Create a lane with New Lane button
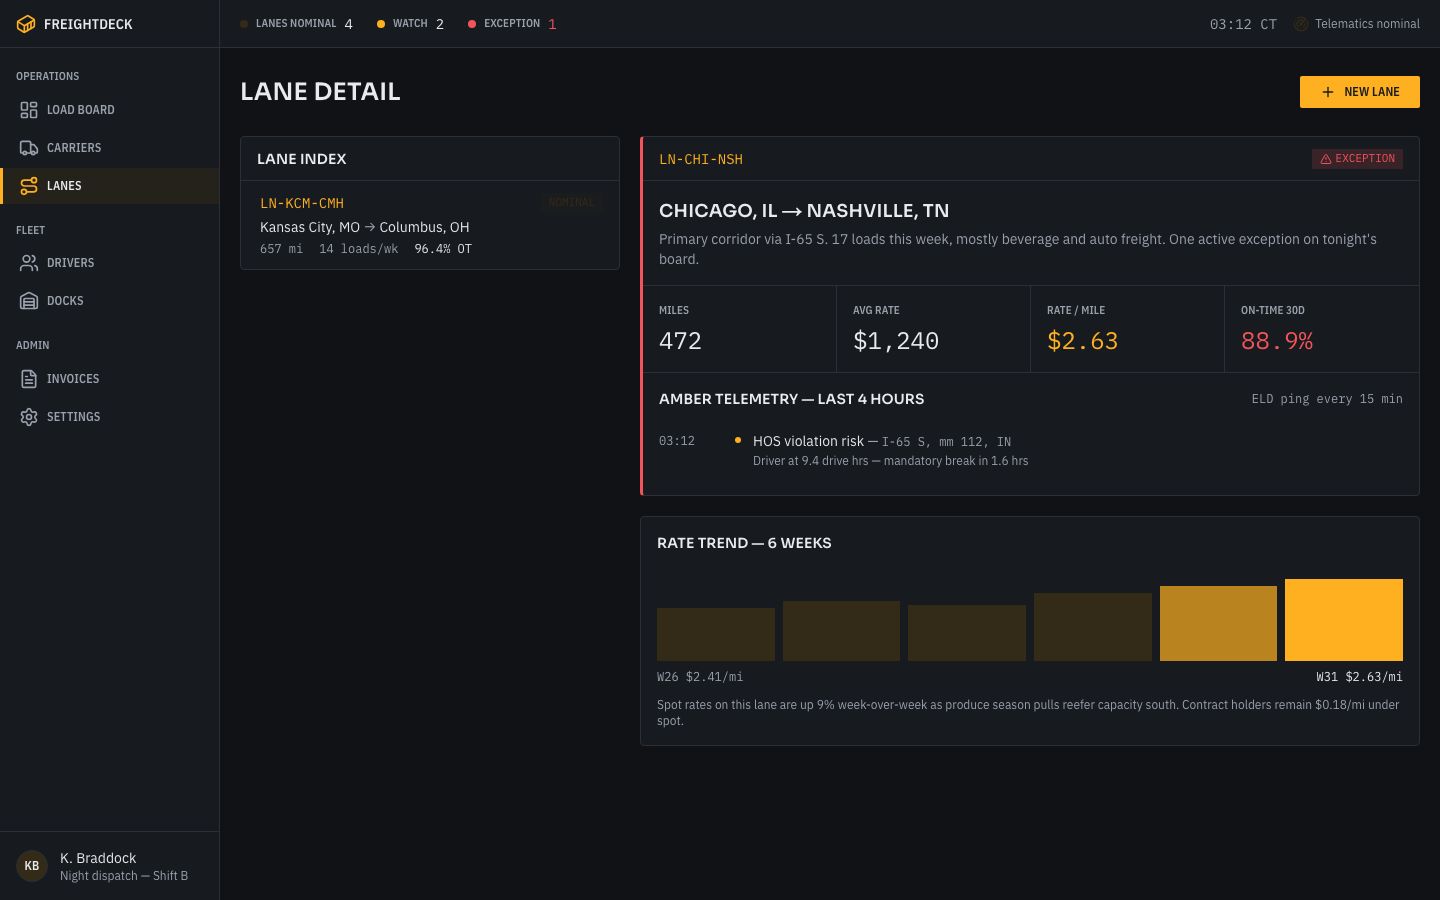1440x900 pixels. click(x=1360, y=92)
